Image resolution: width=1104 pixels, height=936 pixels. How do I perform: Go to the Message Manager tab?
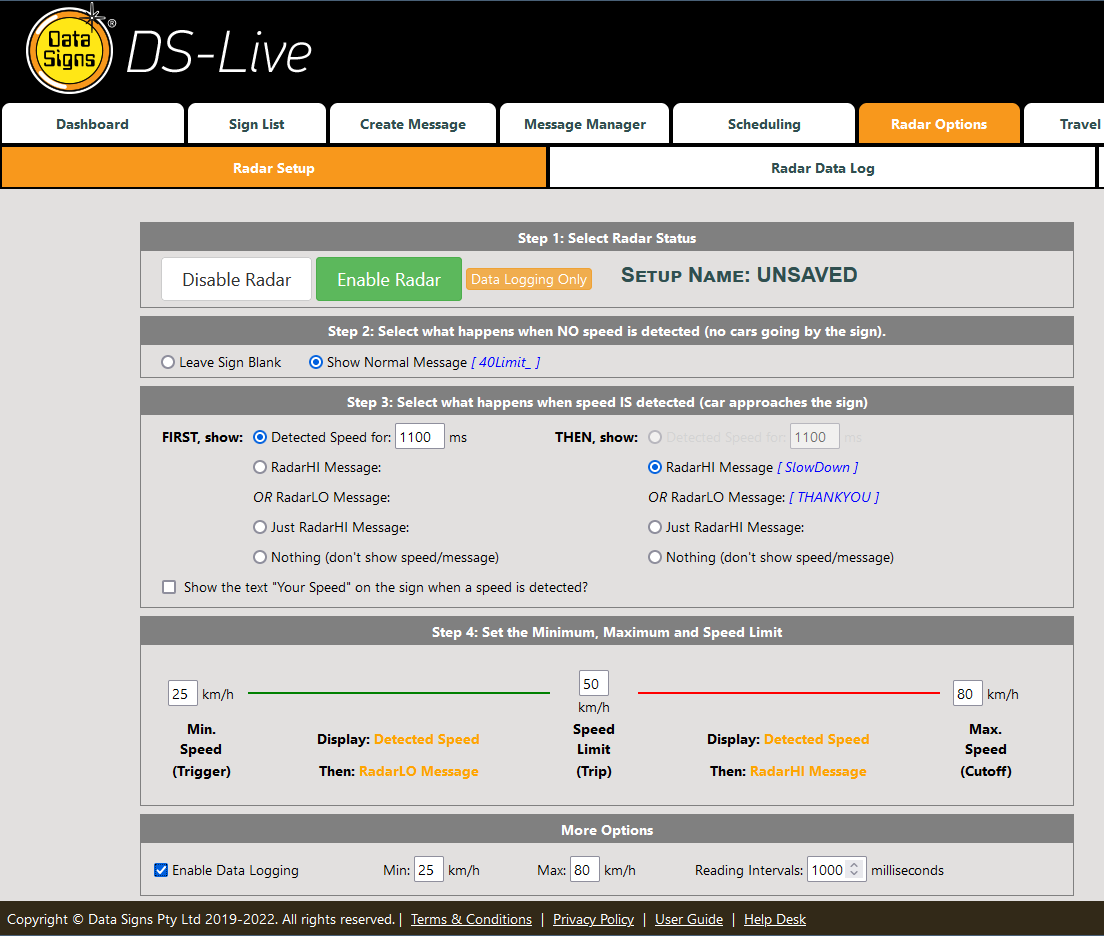pyautogui.click(x=584, y=123)
